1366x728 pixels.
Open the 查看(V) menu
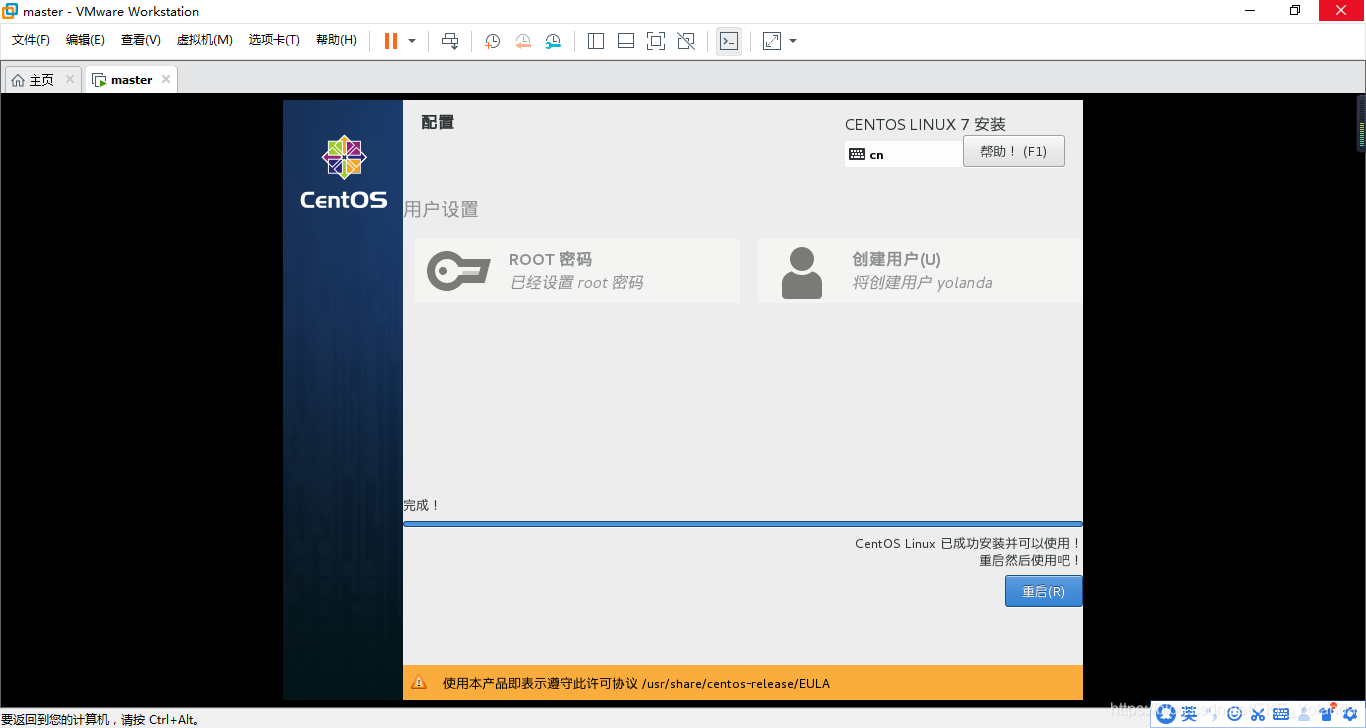[x=140, y=40]
